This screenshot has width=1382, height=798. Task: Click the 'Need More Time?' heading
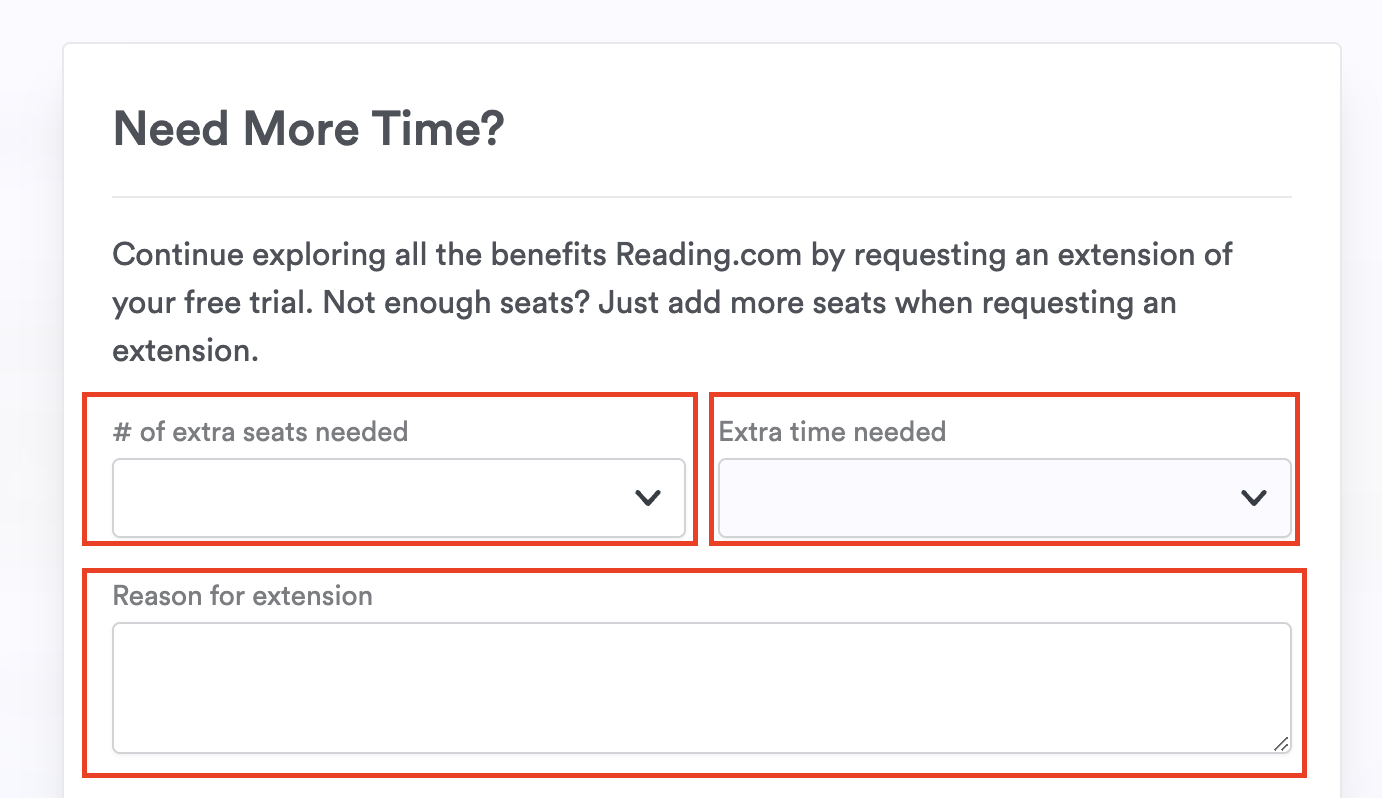point(308,130)
